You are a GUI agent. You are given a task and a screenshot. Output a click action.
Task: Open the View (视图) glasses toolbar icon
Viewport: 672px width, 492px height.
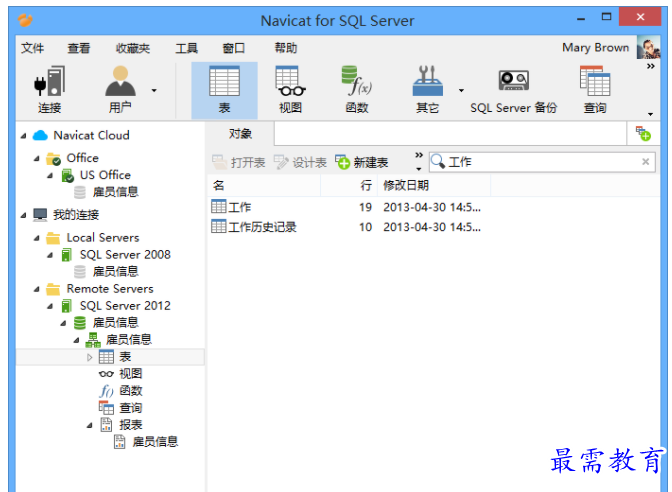click(290, 81)
